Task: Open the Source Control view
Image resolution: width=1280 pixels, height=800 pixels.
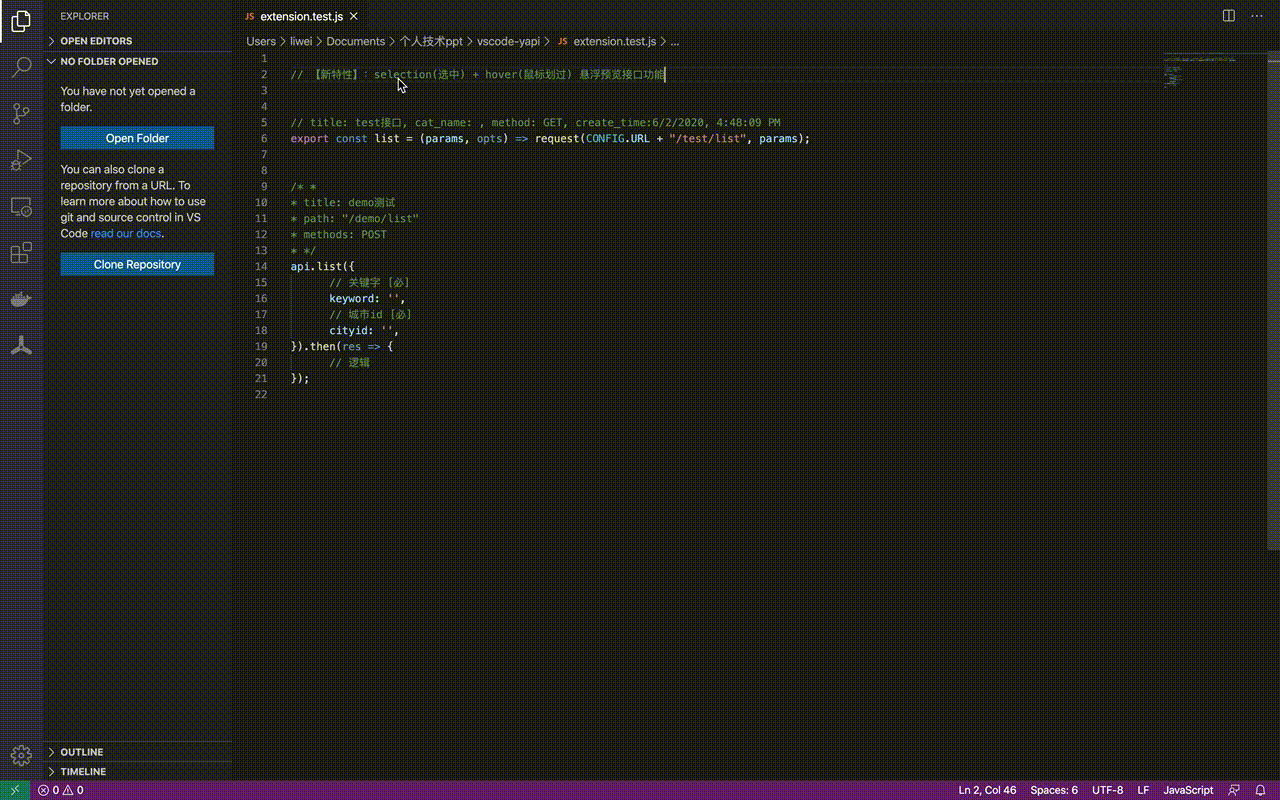Action: 20,113
